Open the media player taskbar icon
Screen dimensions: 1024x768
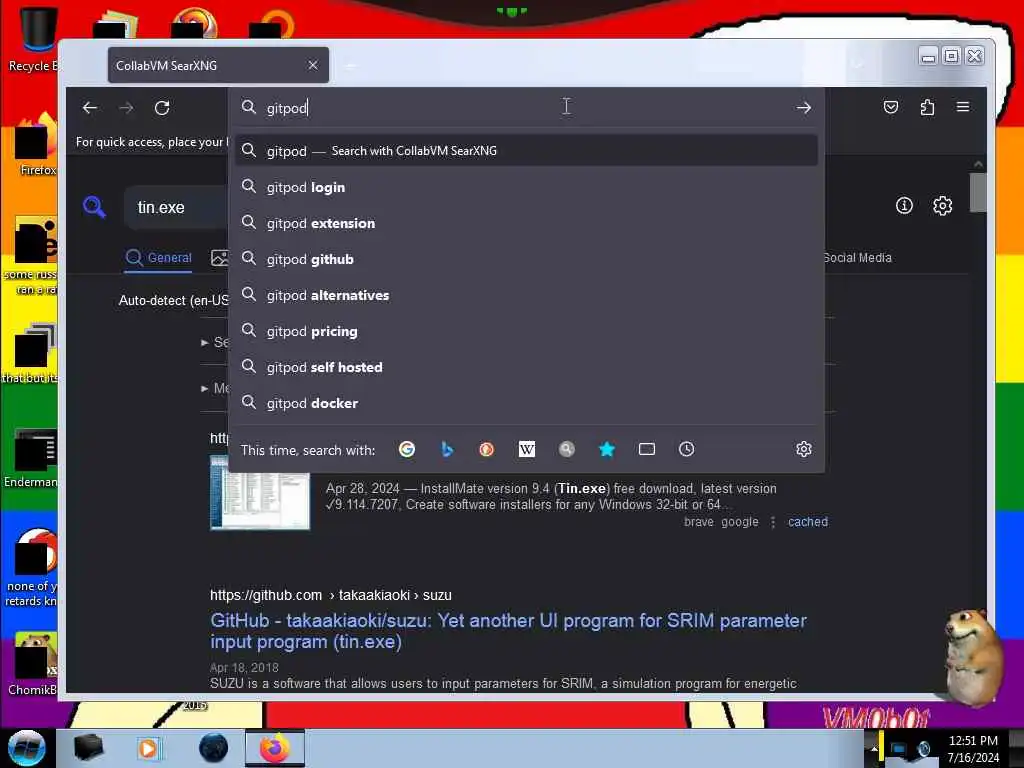pos(148,748)
